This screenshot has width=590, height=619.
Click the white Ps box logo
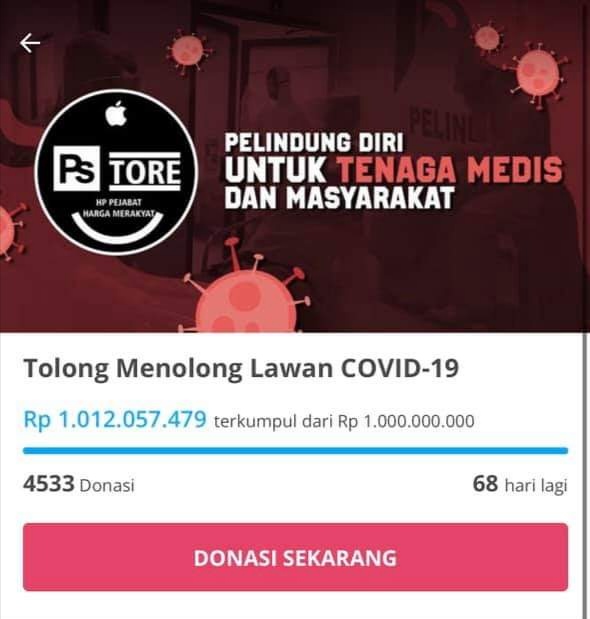[x=76, y=169]
